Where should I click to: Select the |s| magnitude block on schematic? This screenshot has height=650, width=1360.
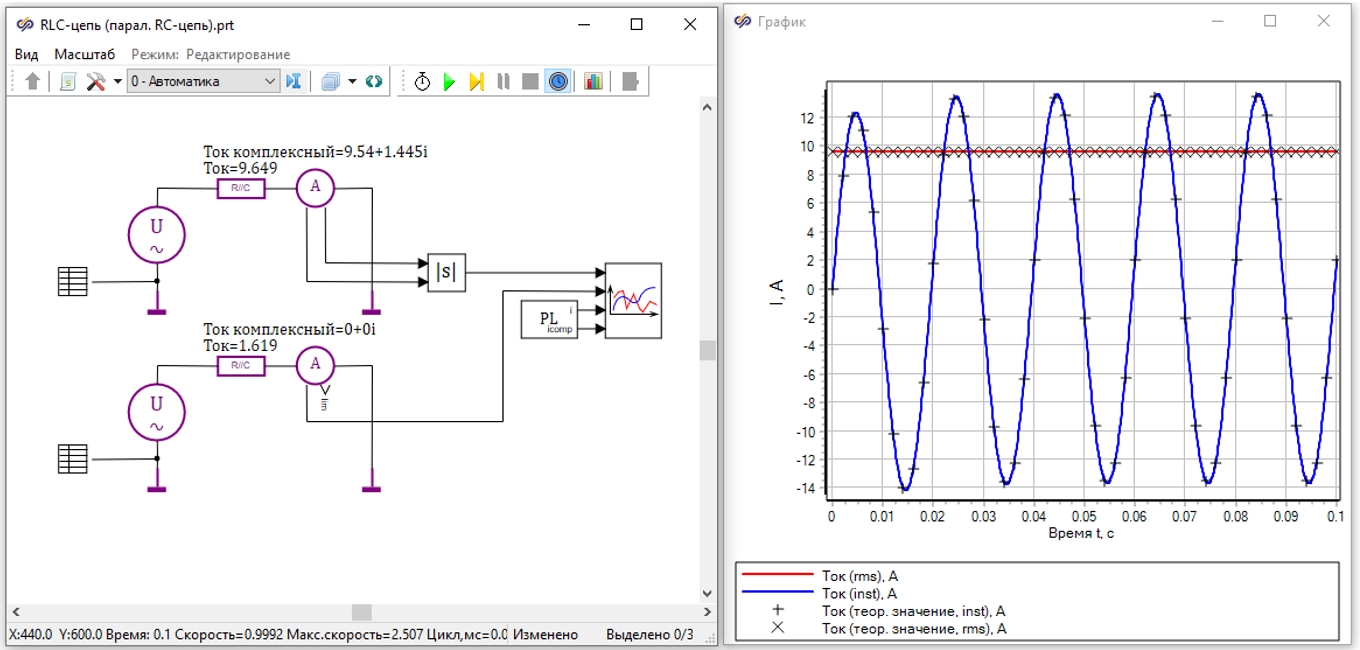[x=447, y=273]
